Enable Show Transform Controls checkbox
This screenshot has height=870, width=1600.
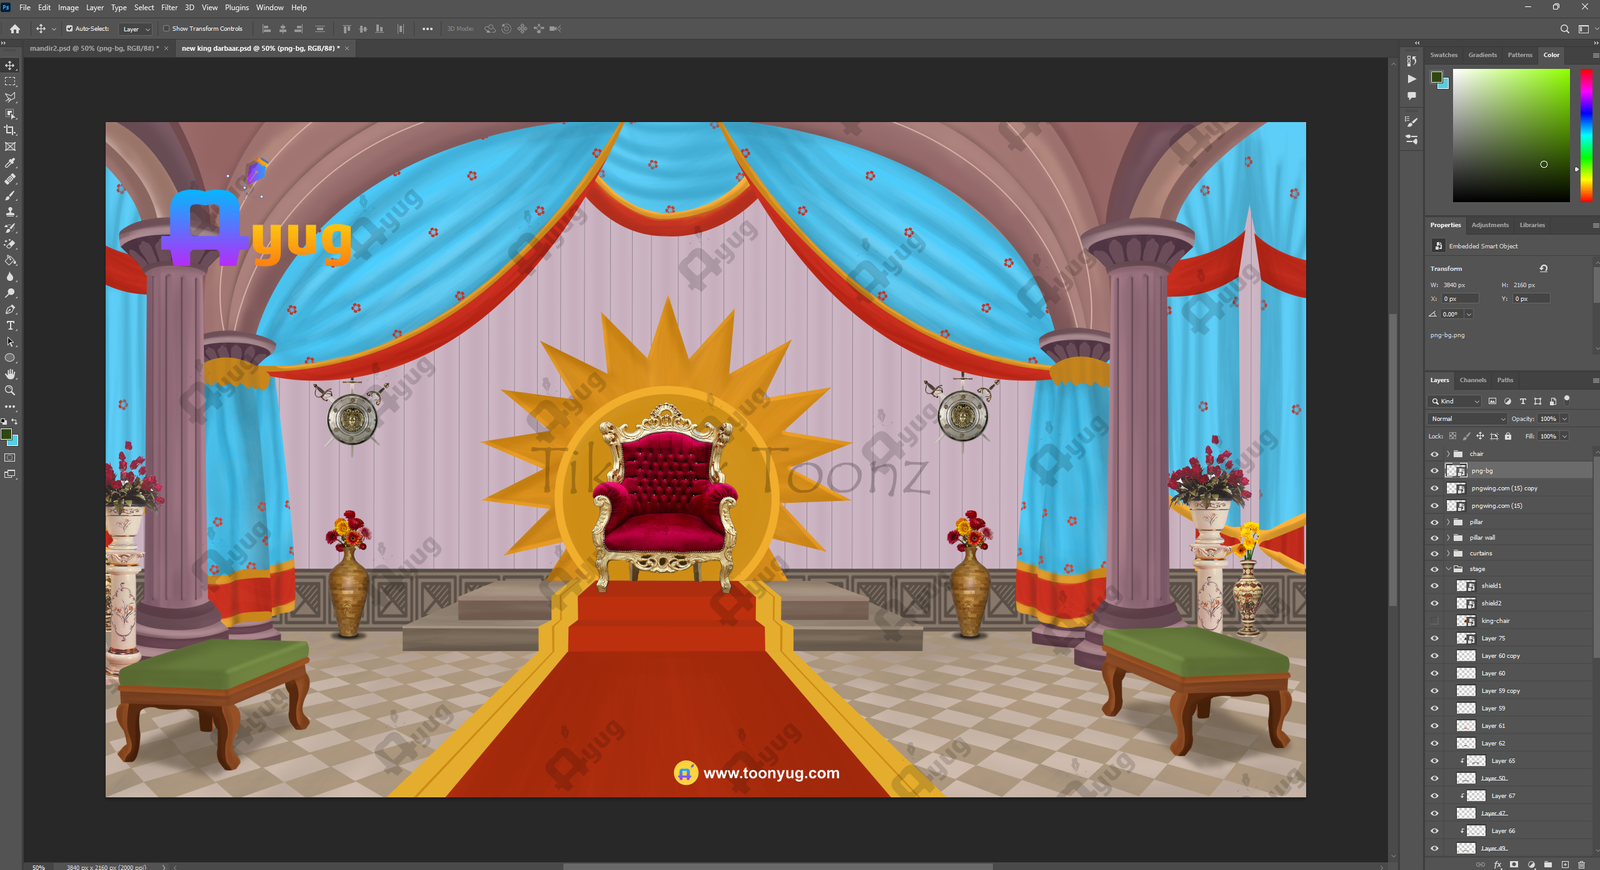pos(167,29)
